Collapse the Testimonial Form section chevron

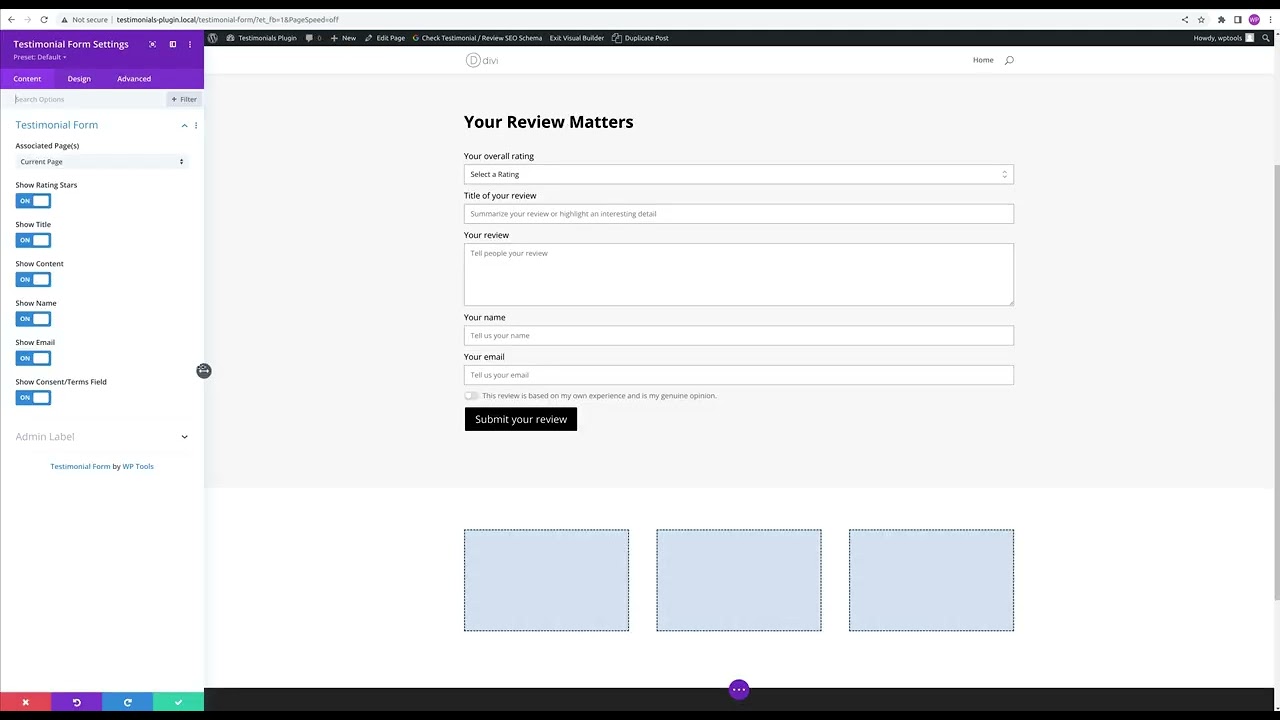point(184,125)
